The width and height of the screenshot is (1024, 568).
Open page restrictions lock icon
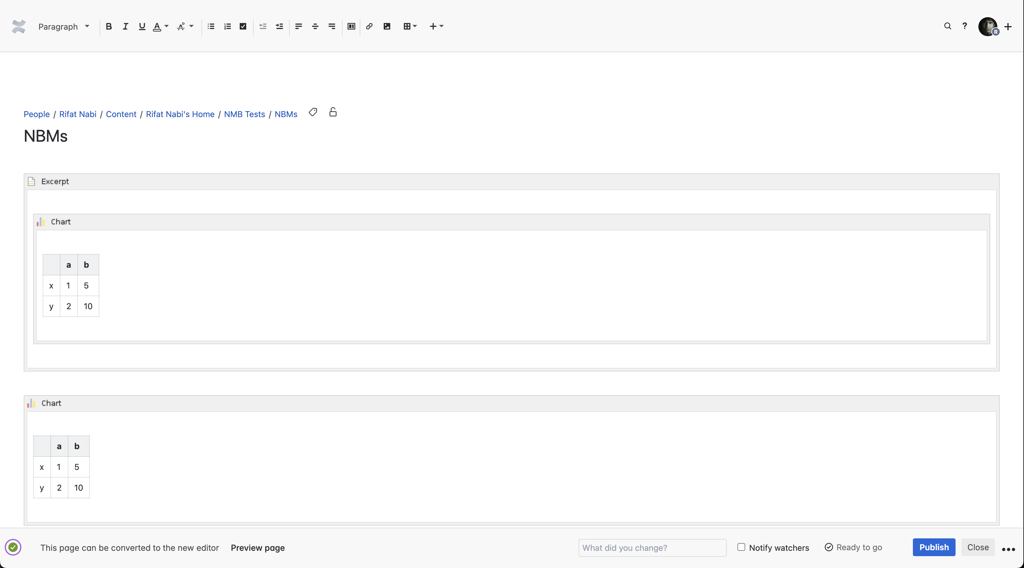[x=333, y=113]
